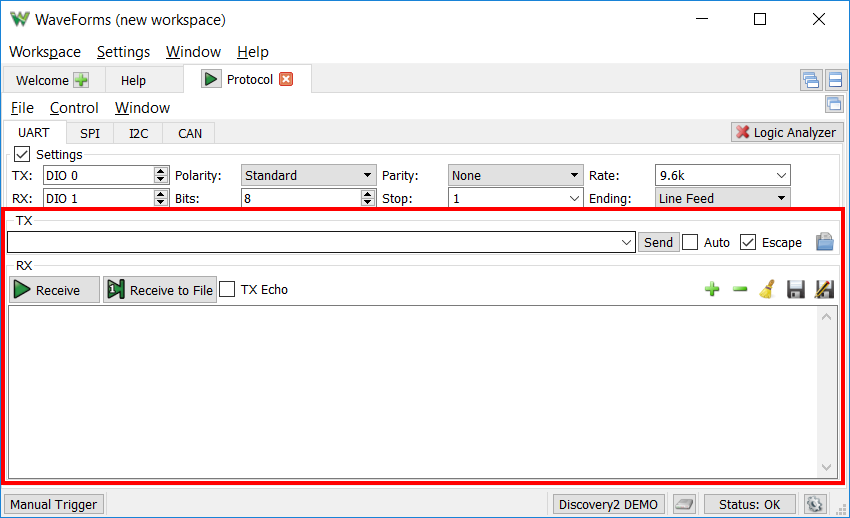This screenshot has width=850, height=518.
Task: Increment the TX DIO pin spinner
Action: point(160,171)
